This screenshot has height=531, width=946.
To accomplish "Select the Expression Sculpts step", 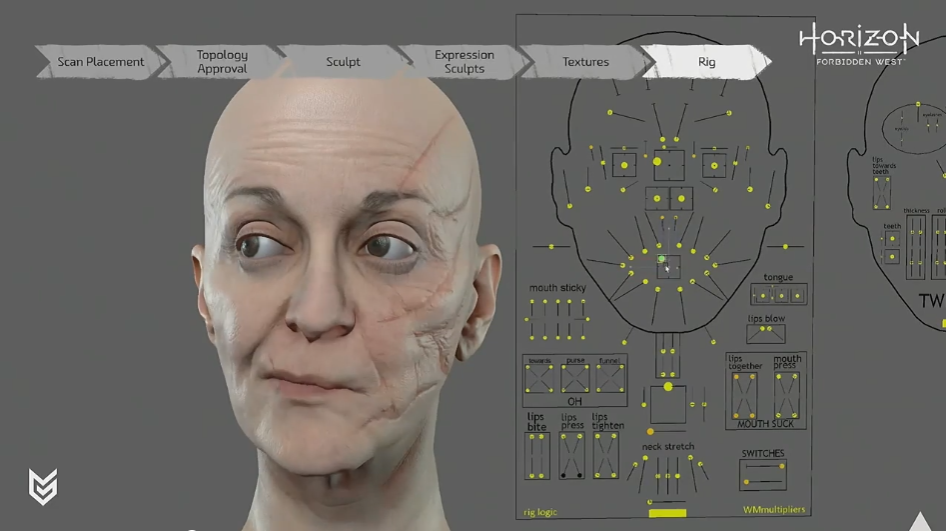I will (x=464, y=62).
